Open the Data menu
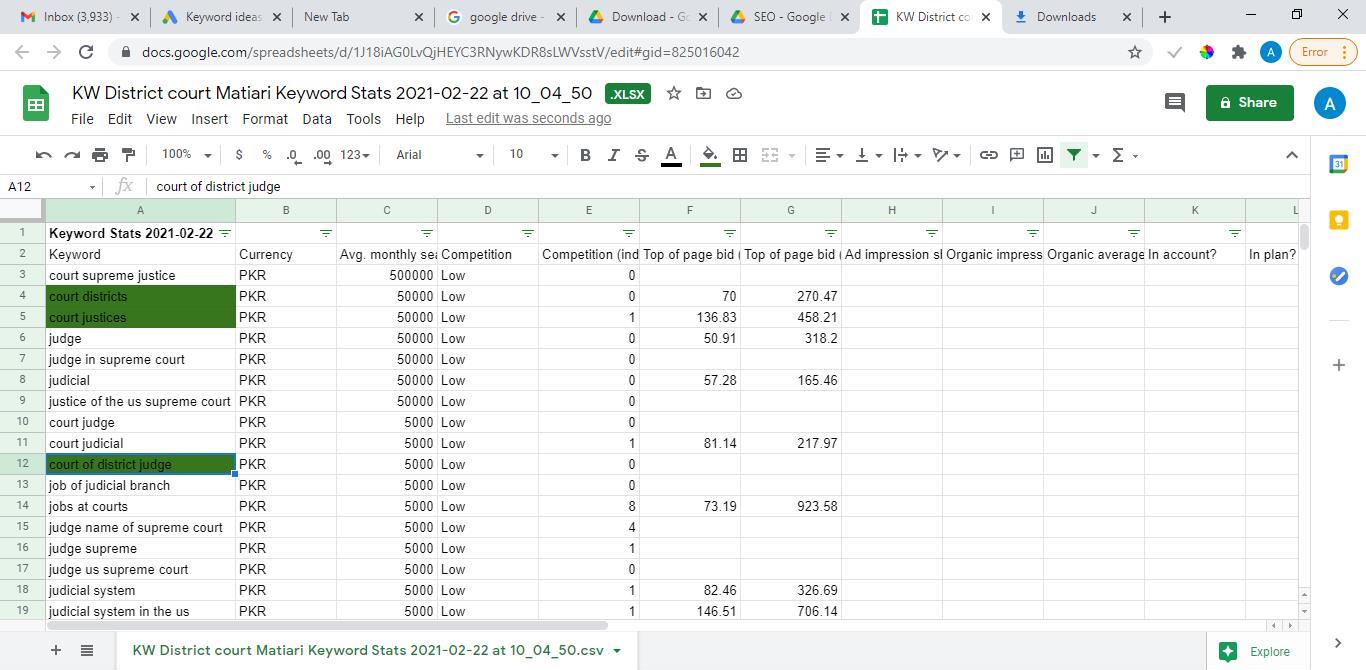Viewport: 1366px width, 670px height. tap(317, 119)
